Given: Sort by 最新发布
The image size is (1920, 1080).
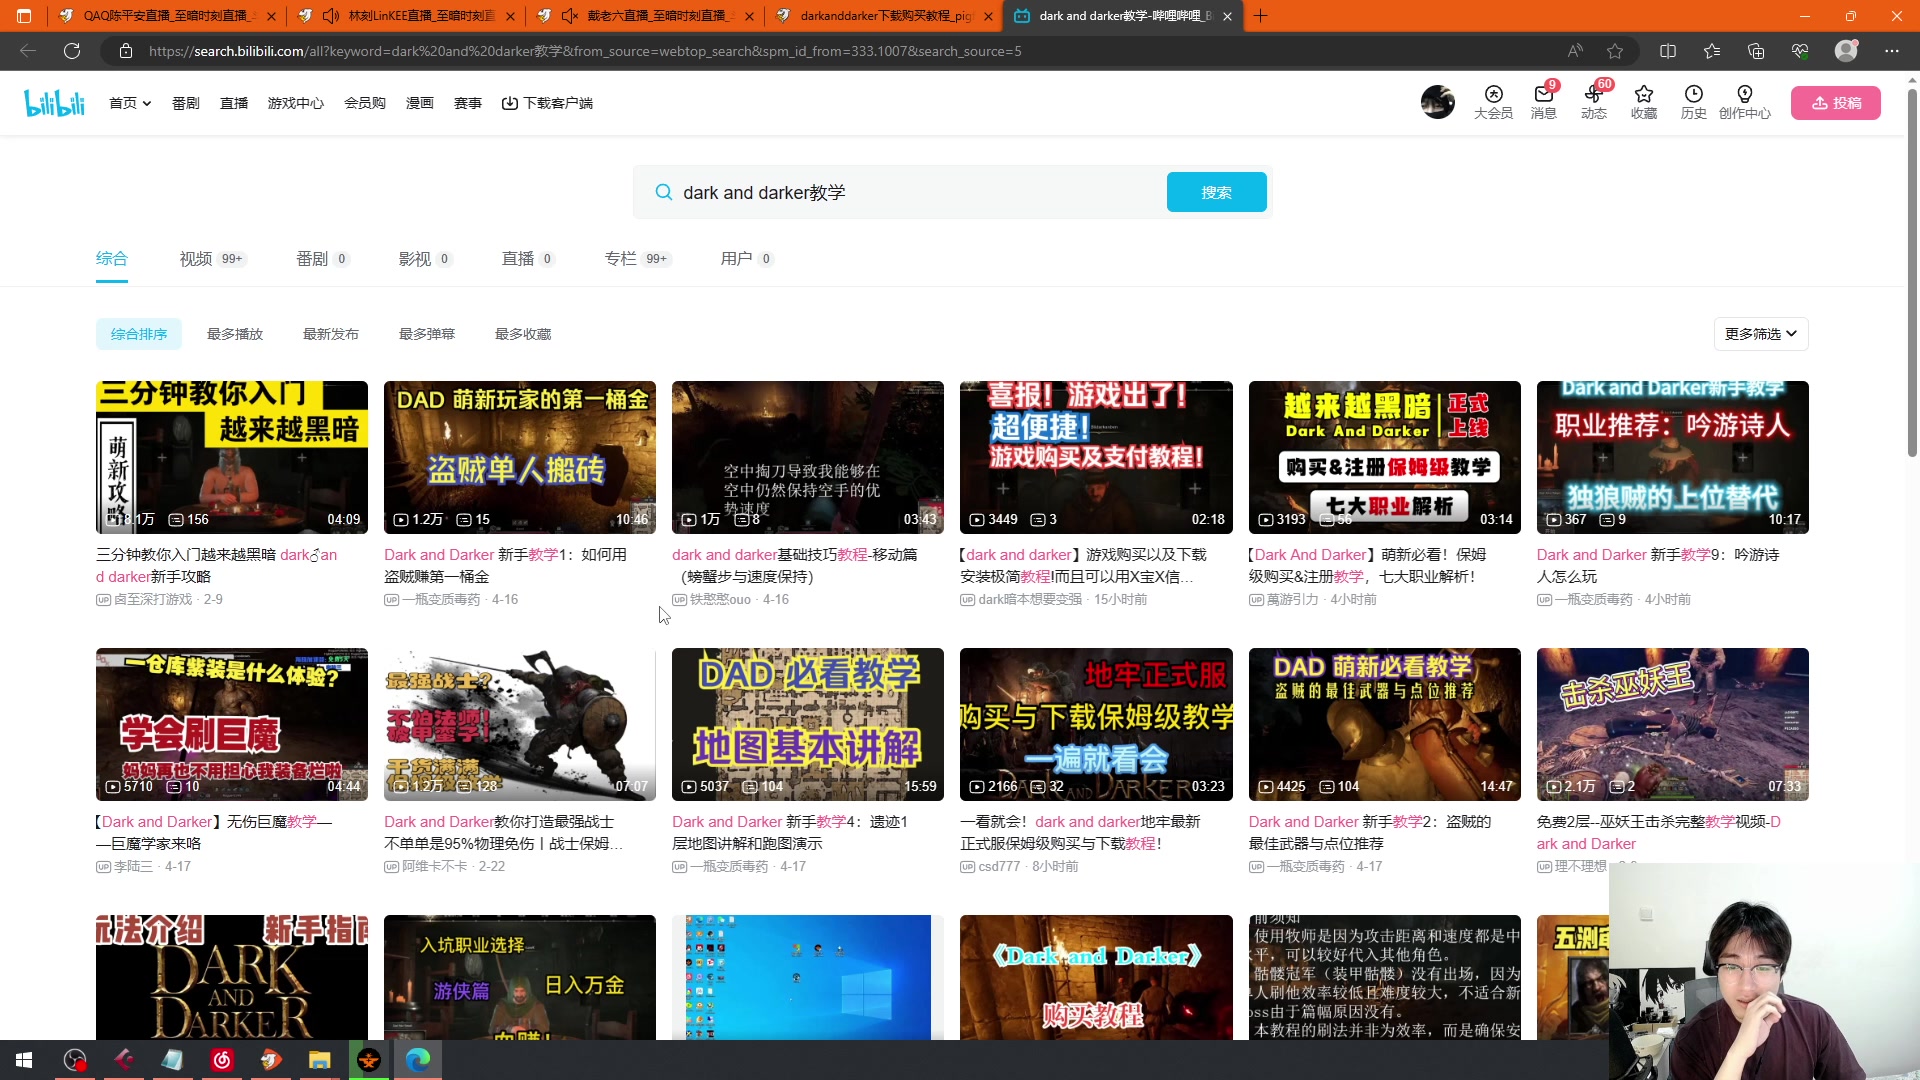Looking at the screenshot, I should point(331,334).
